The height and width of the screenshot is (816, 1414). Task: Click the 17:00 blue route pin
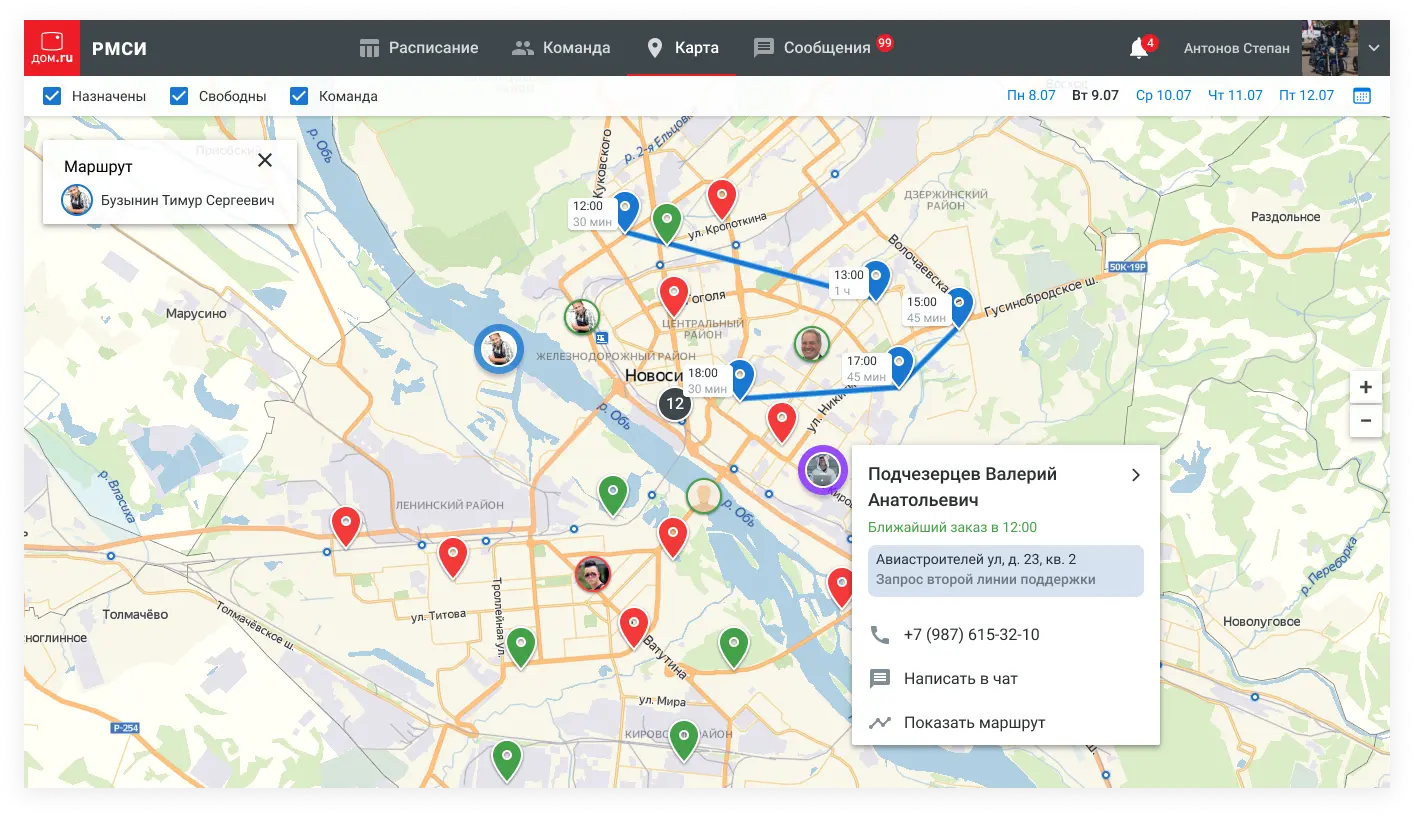[900, 366]
